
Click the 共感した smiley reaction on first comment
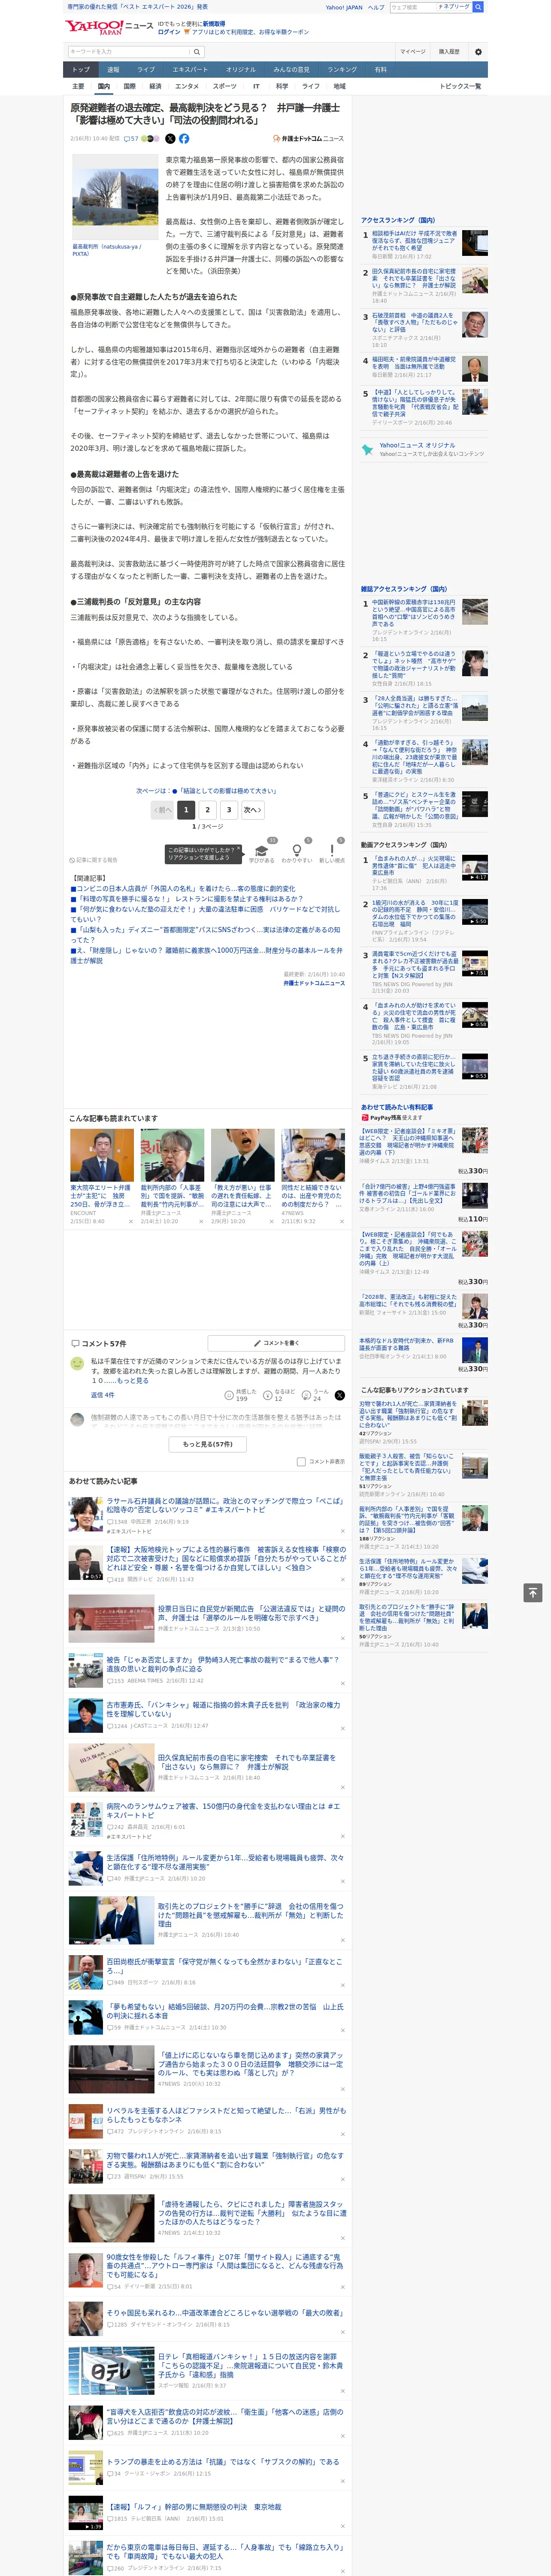241,1395
